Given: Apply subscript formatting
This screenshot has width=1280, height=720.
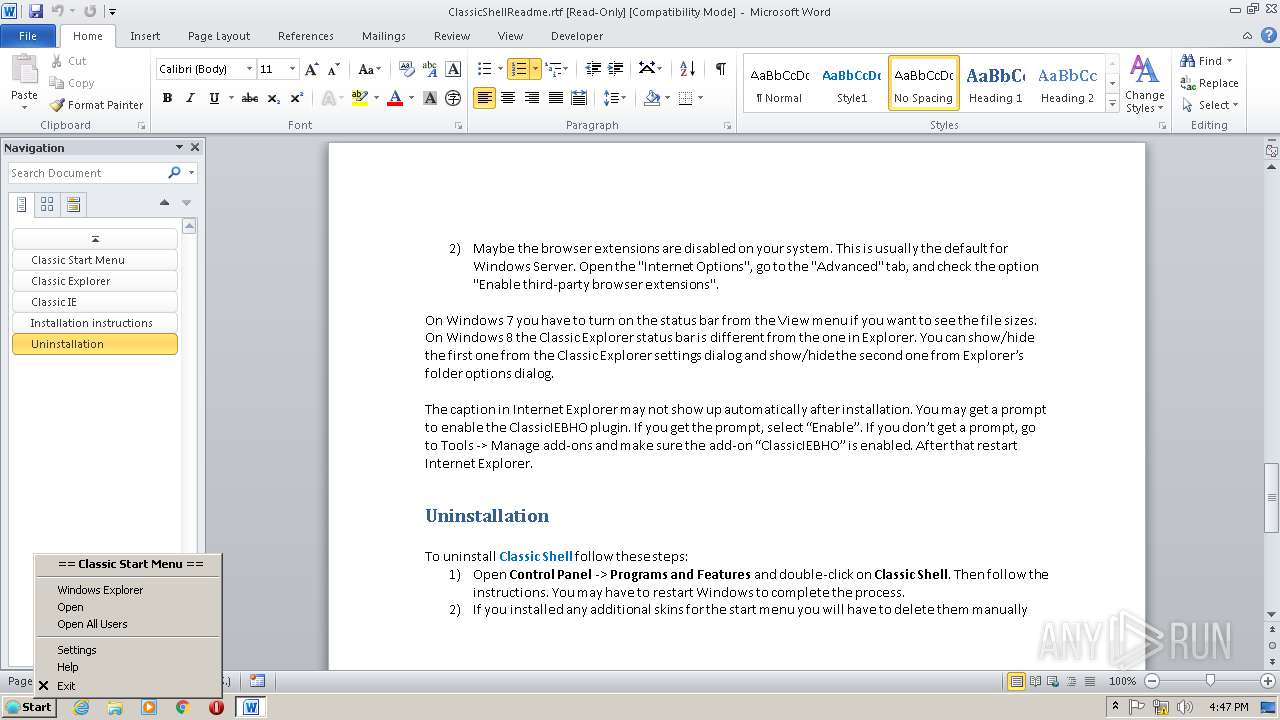Looking at the screenshot, I should [274, 98].
